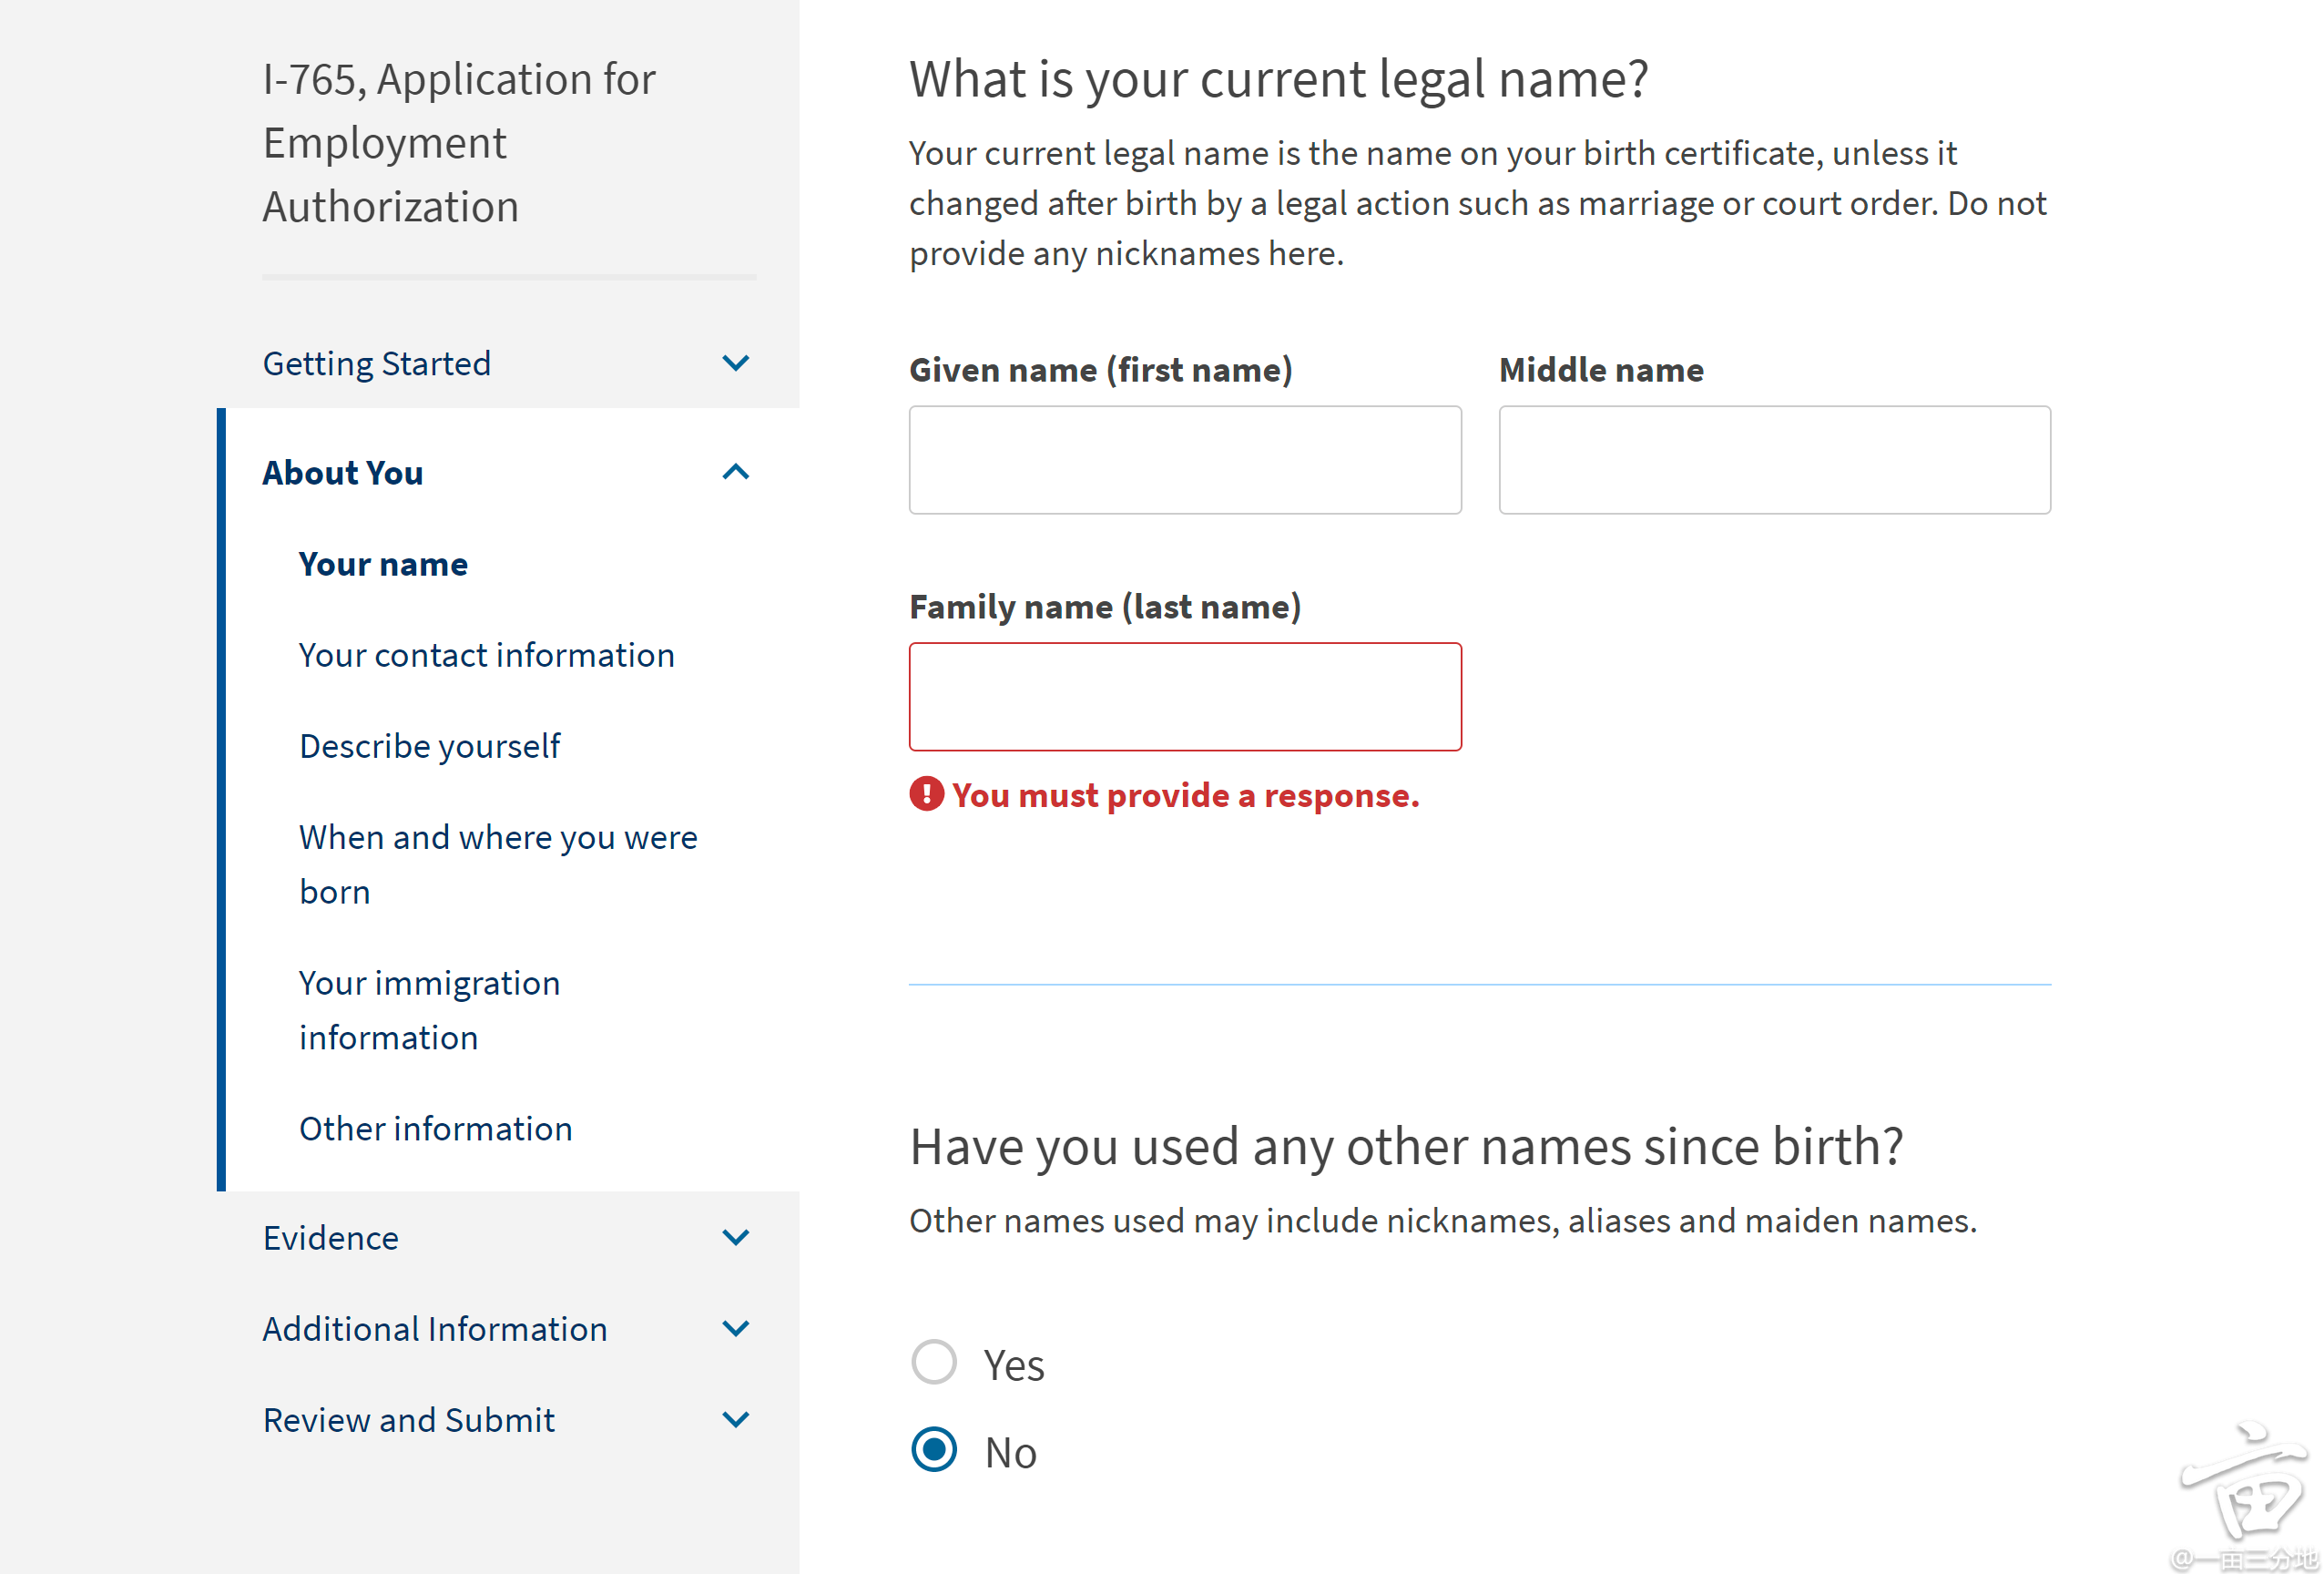
Task: Open Your immigration information page
Action: (x=429, y=1010)
